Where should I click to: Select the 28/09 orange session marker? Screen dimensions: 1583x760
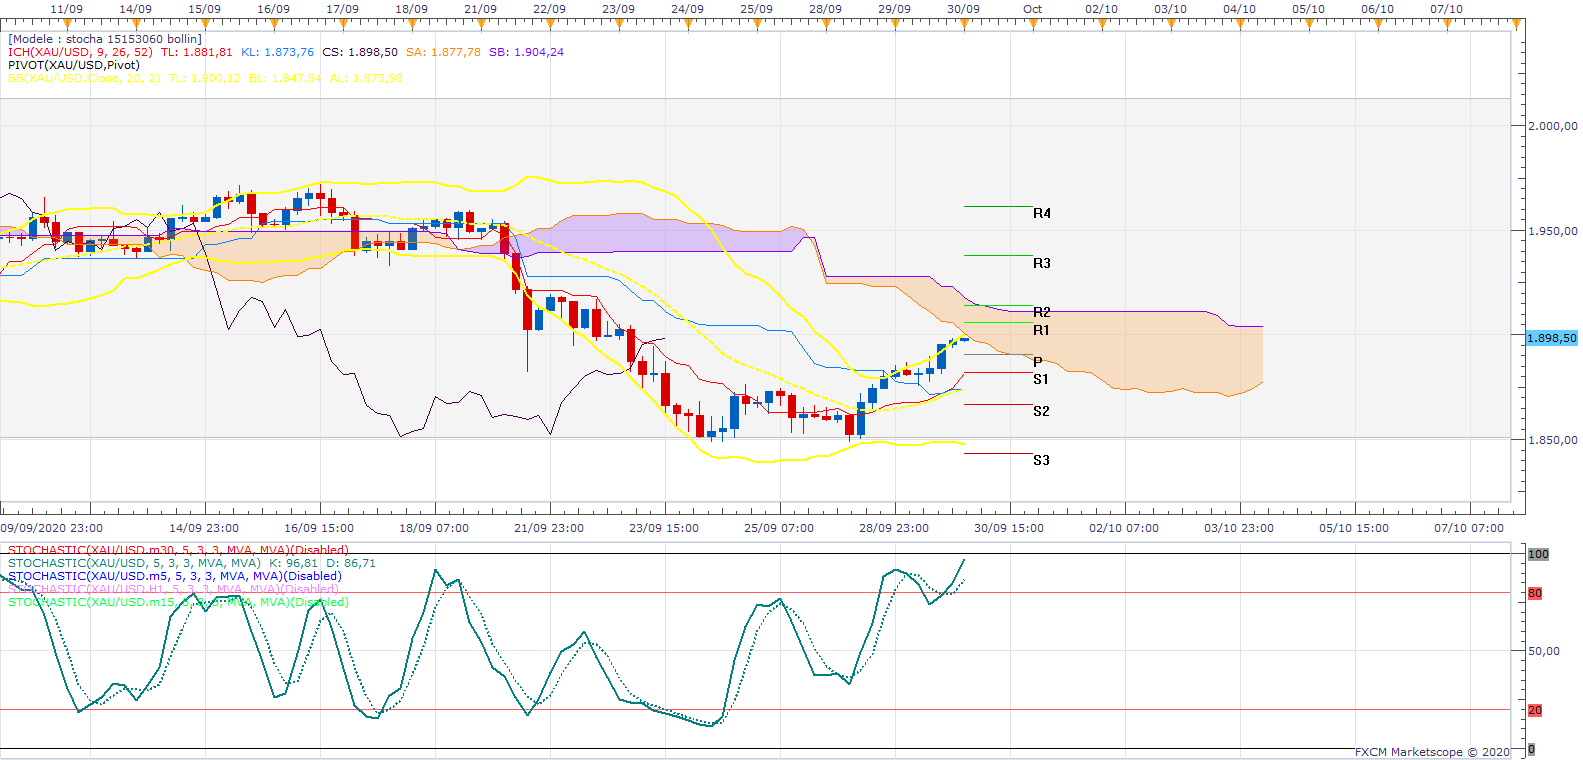pos(825,24)
